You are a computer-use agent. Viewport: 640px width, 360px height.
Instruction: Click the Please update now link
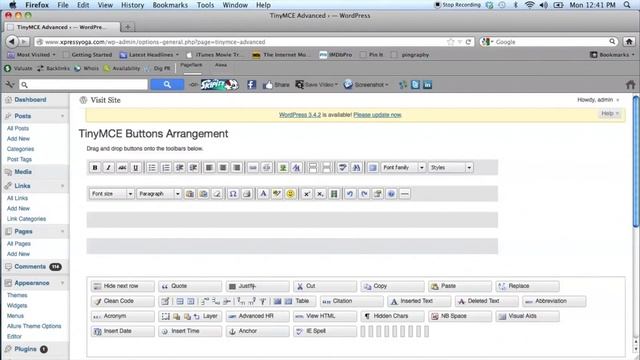tap(377, 115)
